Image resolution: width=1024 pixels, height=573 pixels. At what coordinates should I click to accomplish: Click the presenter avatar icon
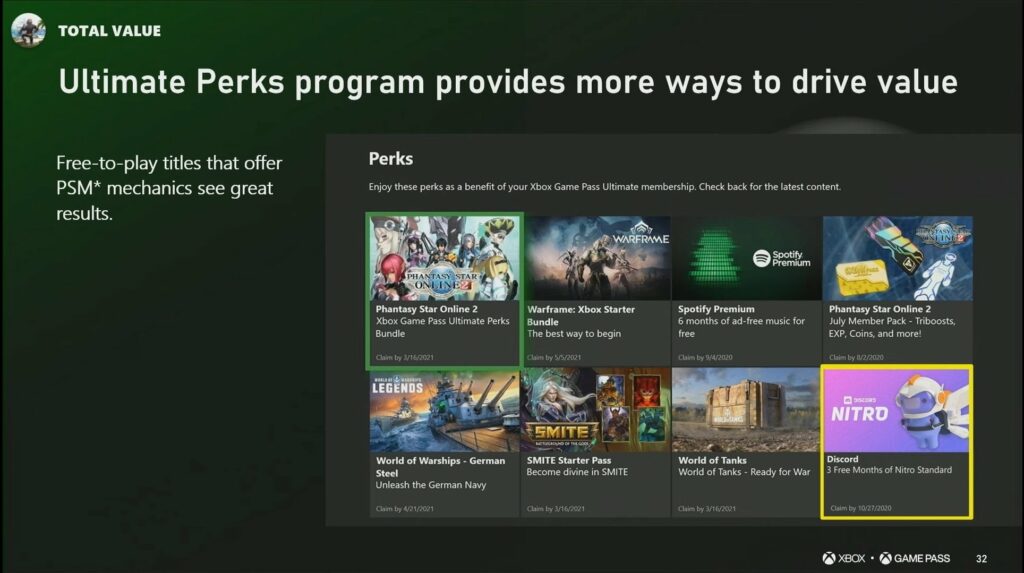point(28,30)
